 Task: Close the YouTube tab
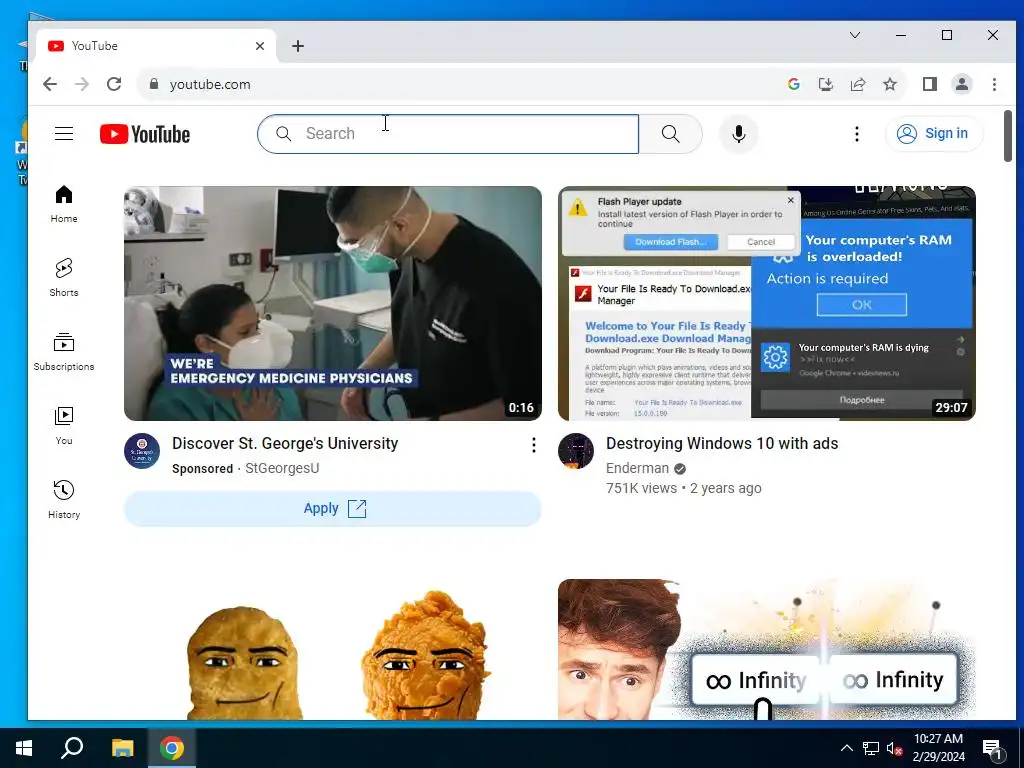[x=260, y=46]
